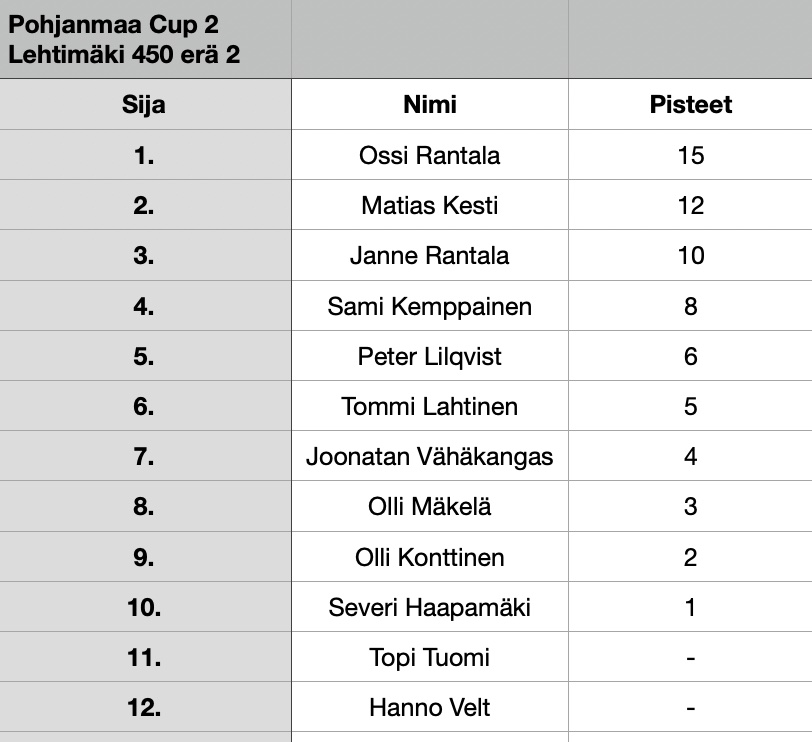
Task: Select the table title cell Pohjanmaa Cup 2
Action: pyautogui.click(x=146, y=39)
